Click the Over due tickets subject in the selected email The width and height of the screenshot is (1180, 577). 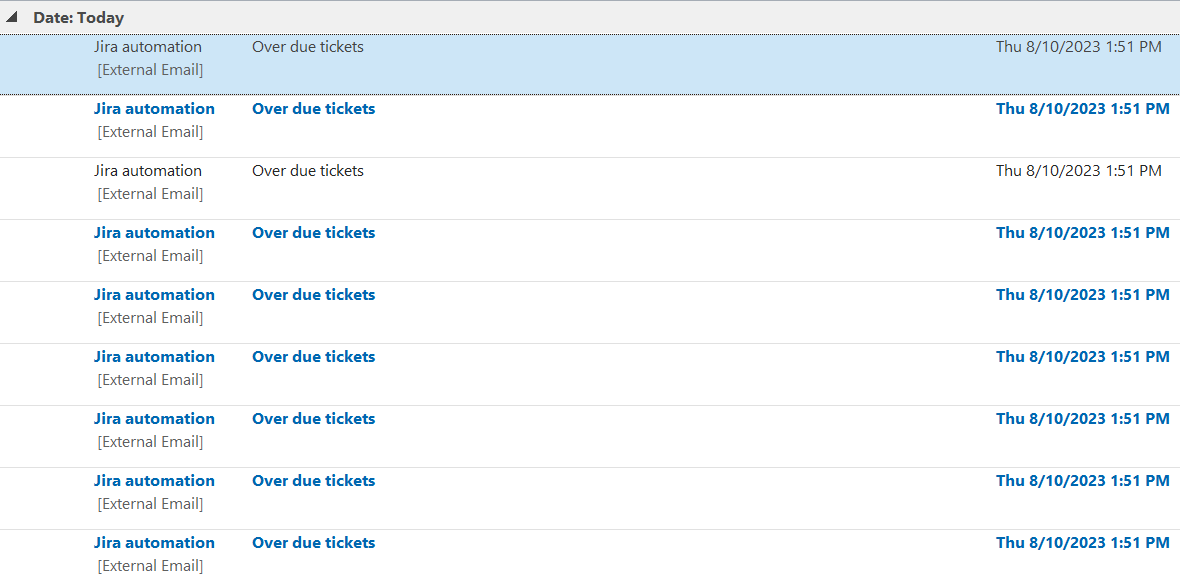point(308,46)
